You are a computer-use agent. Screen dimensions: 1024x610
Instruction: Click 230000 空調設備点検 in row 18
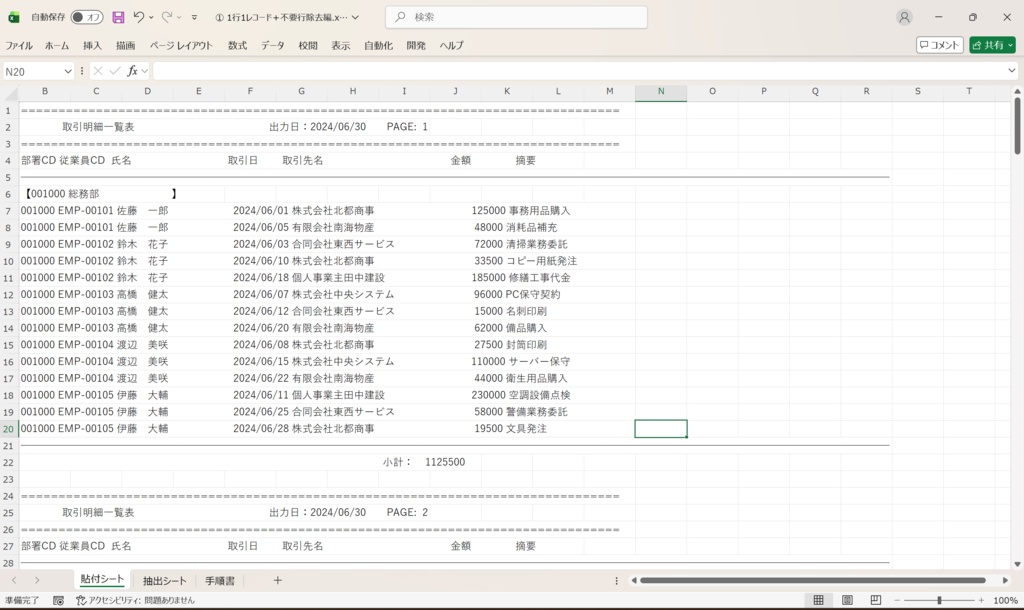click(520, 395)
